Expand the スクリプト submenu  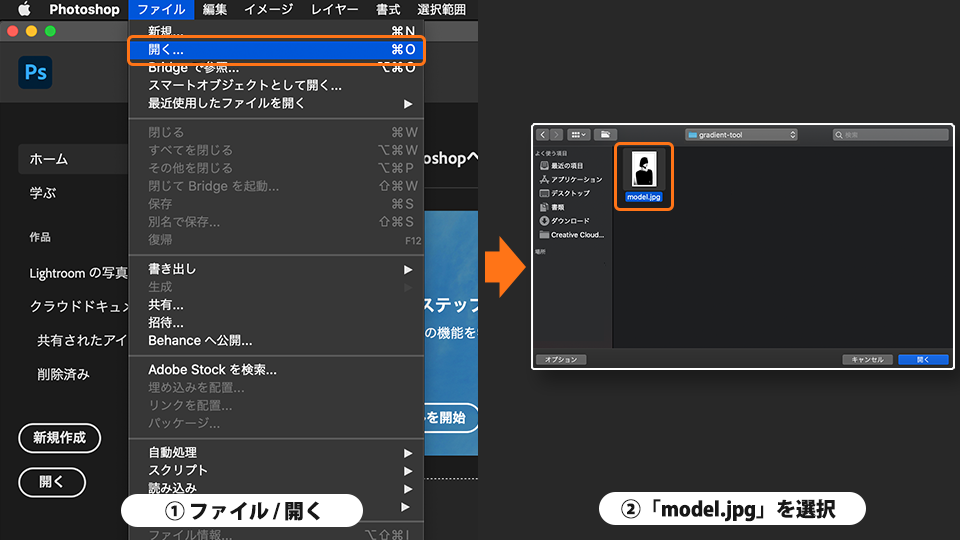click(276, 470)
